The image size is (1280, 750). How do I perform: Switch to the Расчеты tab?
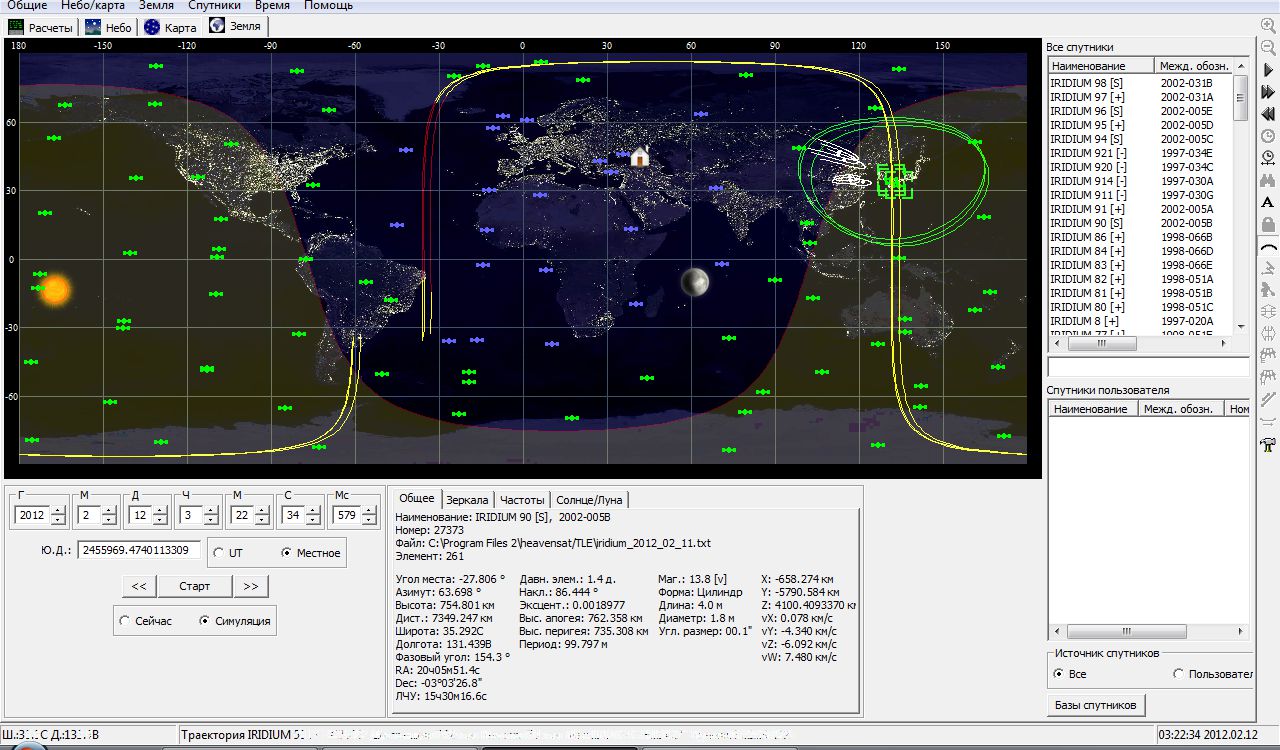click(41, 27)
